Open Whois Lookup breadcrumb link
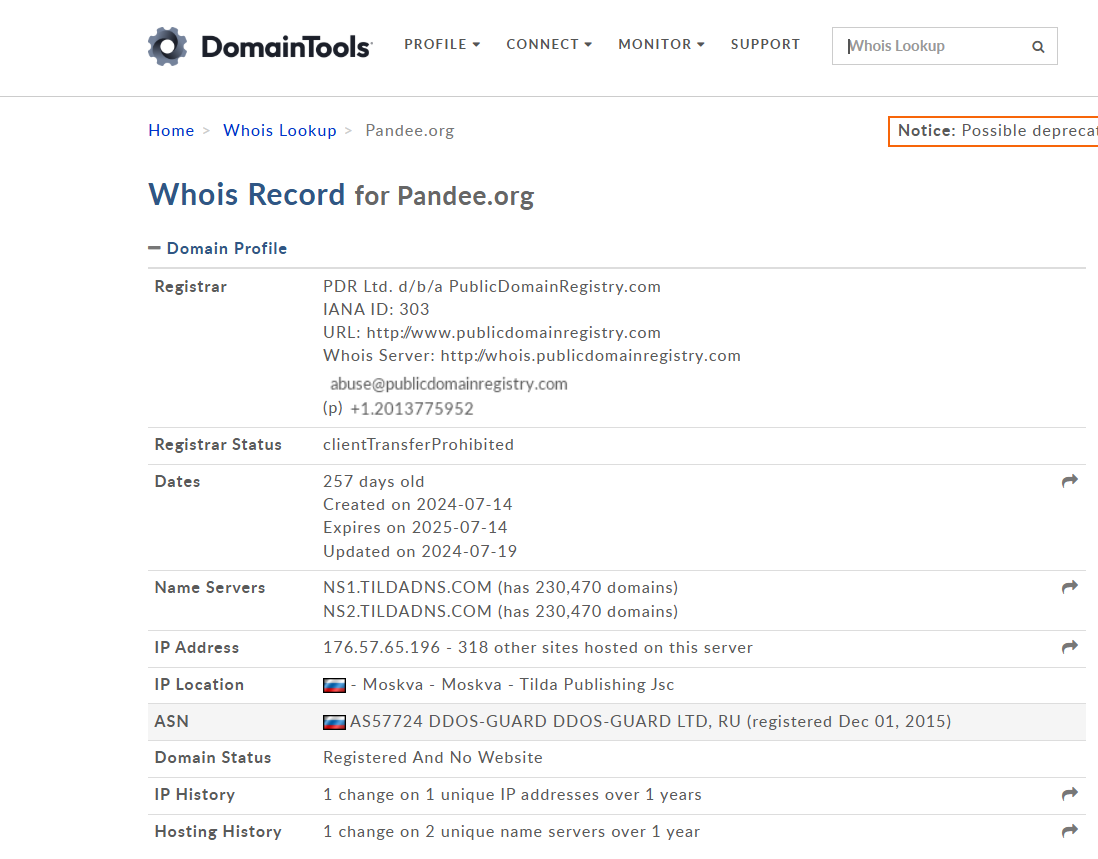This screenshot has width=1098, height=859. click(279, 131)
